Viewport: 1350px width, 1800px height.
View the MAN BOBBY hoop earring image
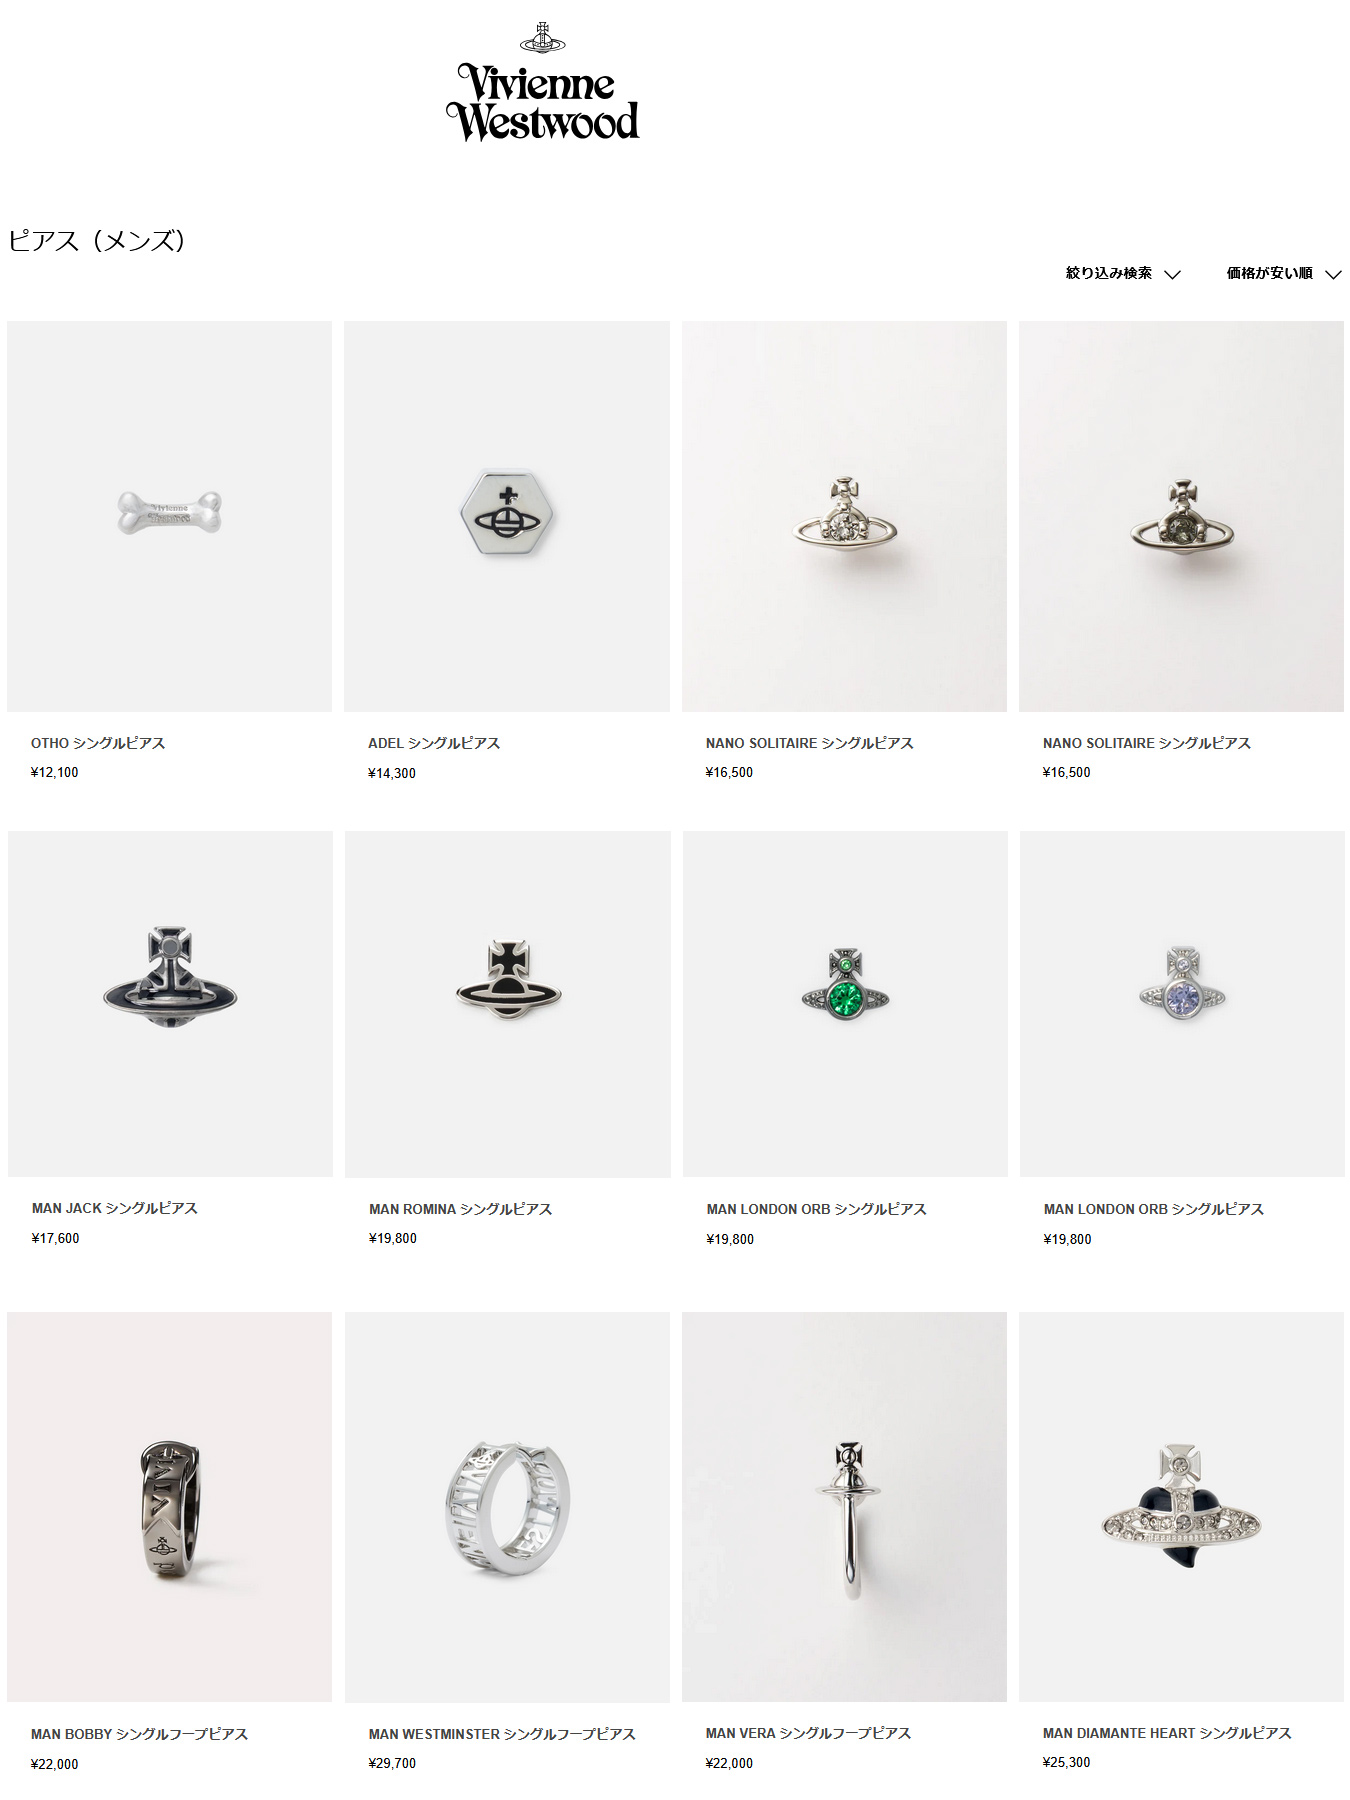(x=169, y=1507)
